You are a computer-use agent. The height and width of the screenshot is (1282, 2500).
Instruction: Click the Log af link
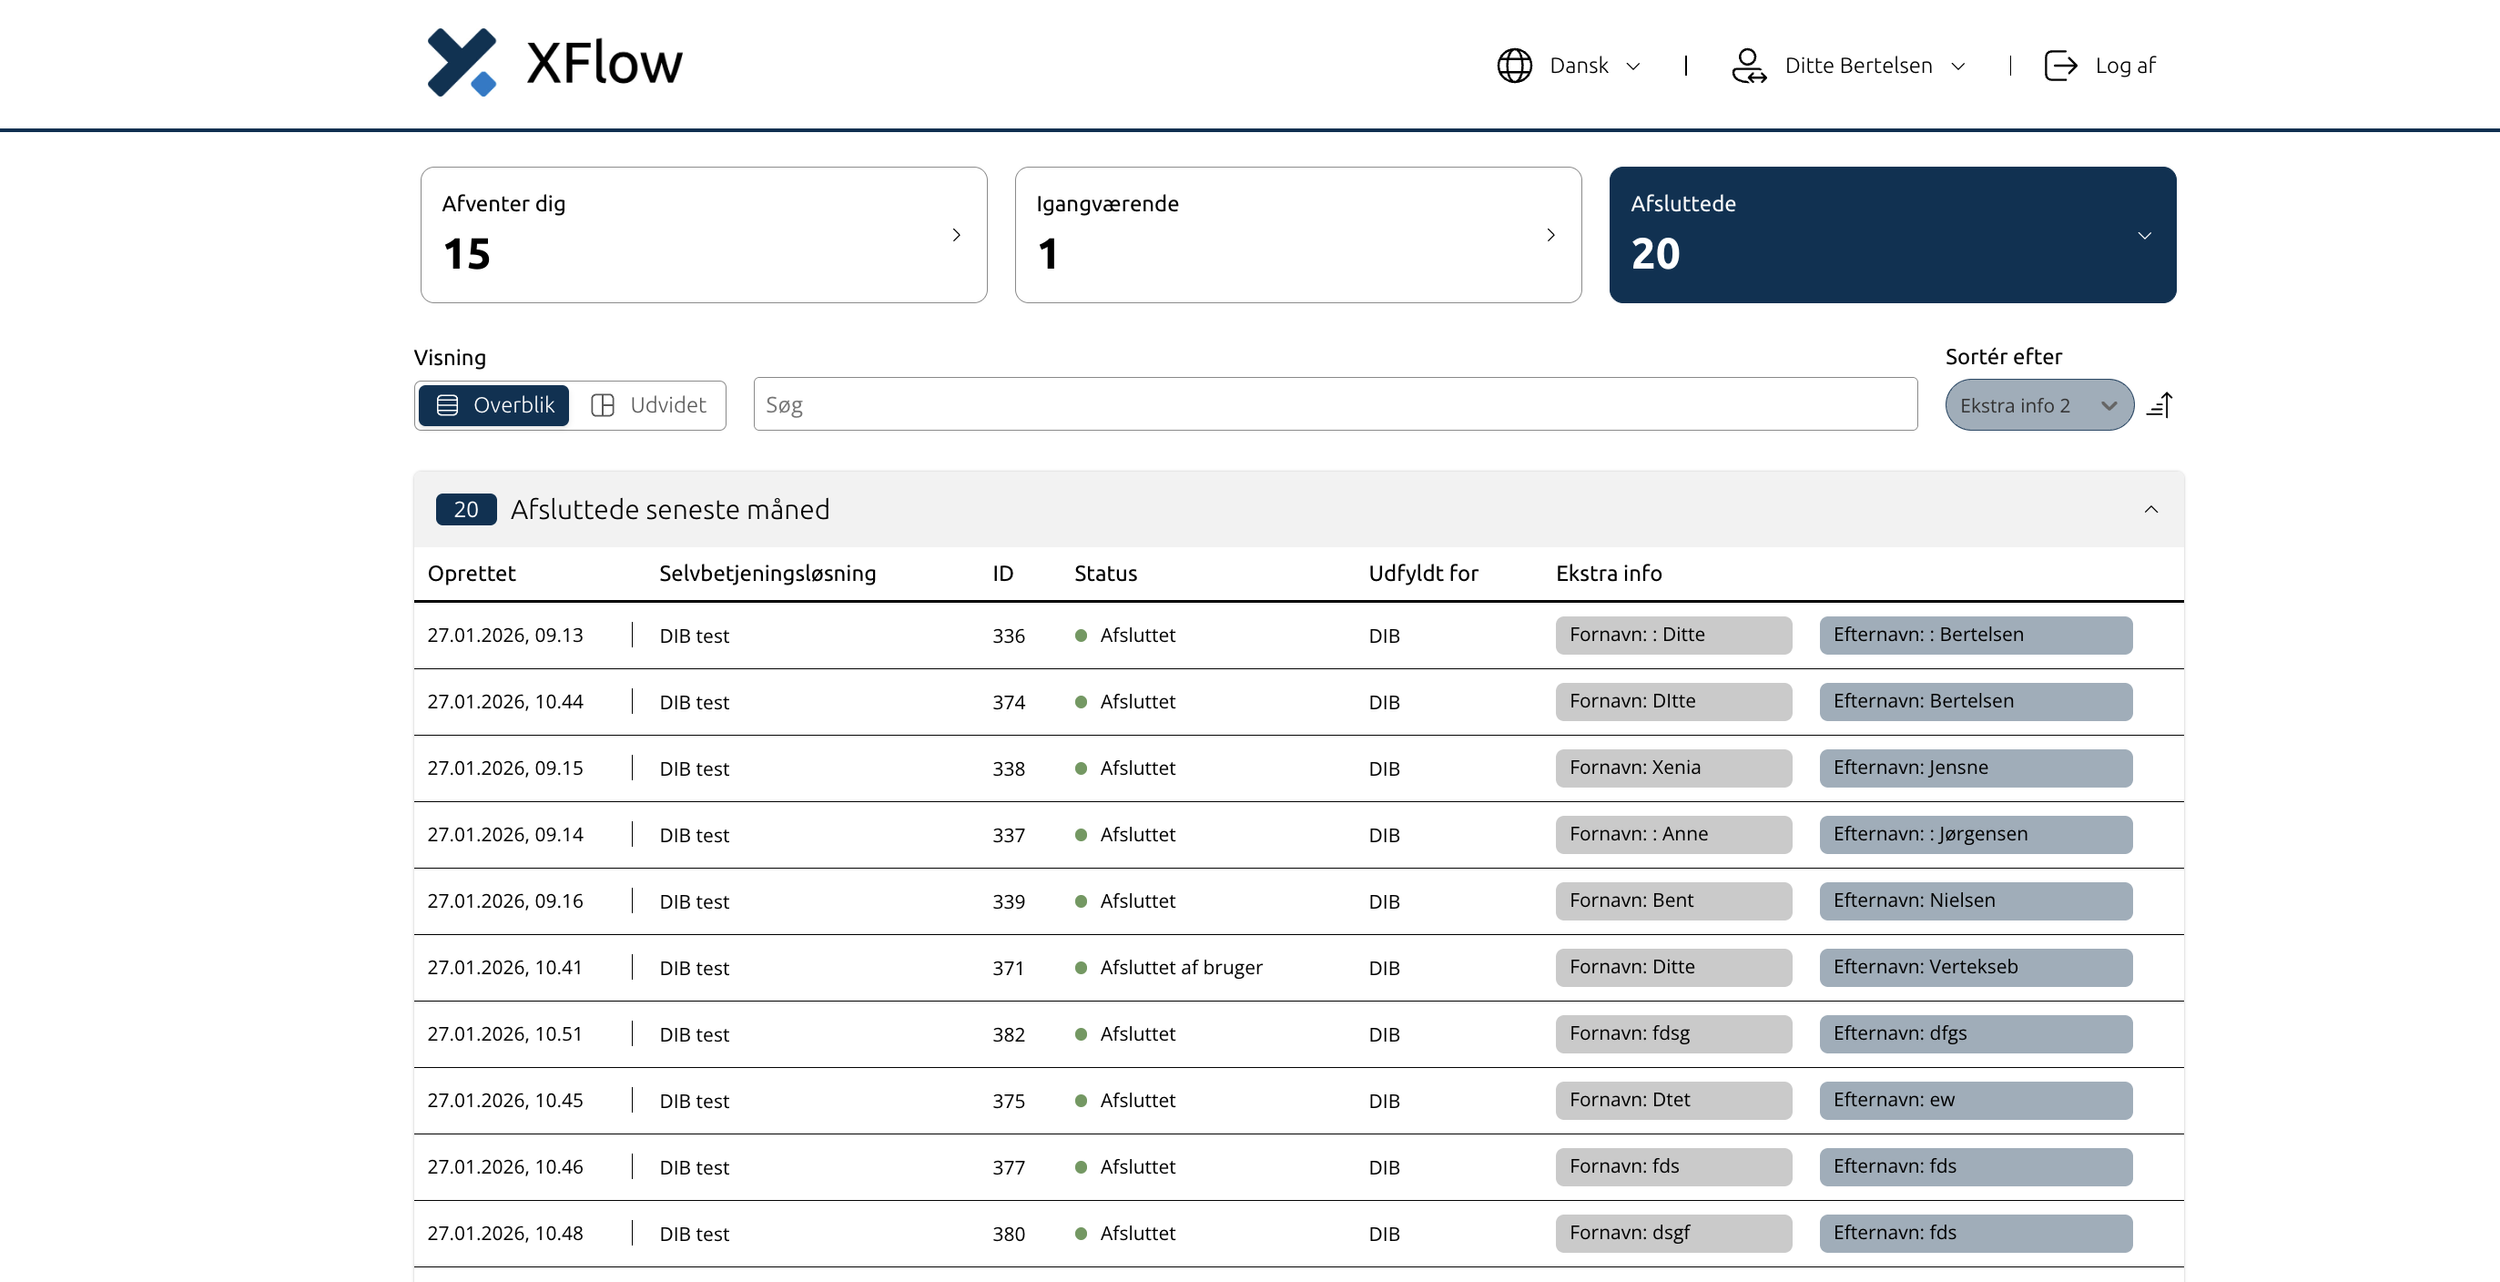(x=2124, y=66)
